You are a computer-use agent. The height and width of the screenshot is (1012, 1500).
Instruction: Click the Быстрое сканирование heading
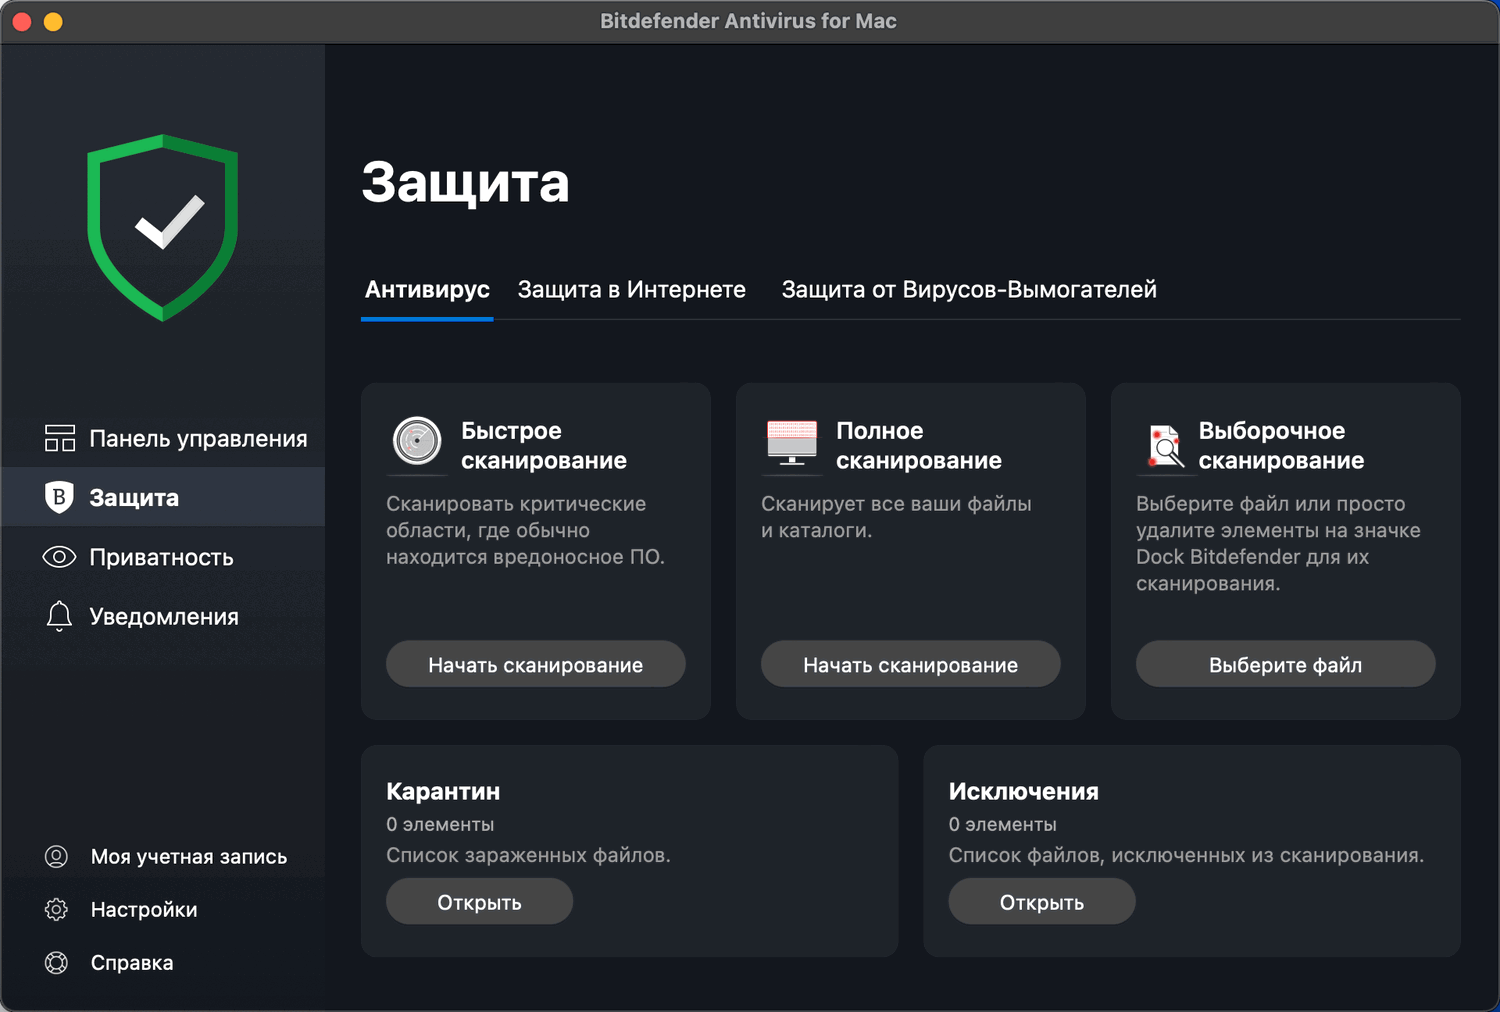pyautogui.click(x=544, y=445)
